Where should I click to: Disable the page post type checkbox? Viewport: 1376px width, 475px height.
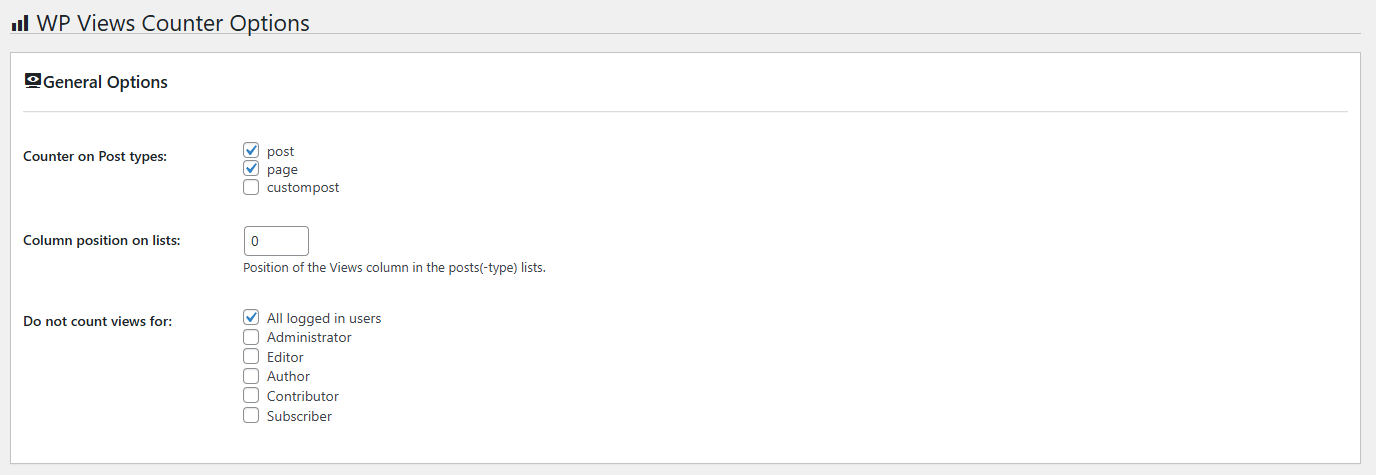pos(251,169)
